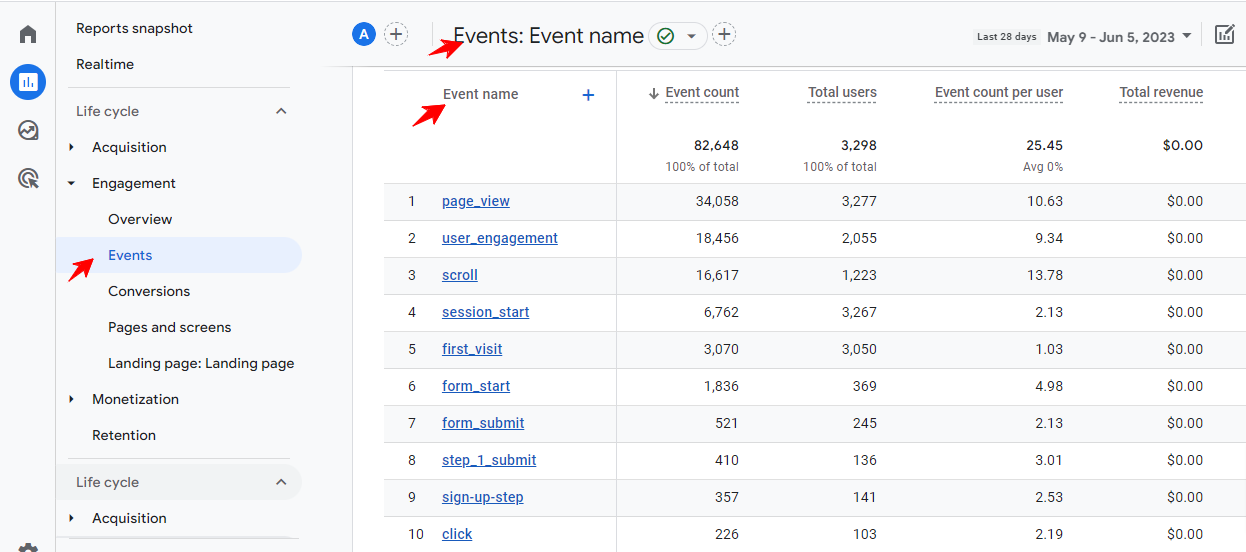Open the first_visit event link
Image resolution: width=1246 pixels, height=552 pixels.
point(472,349)
